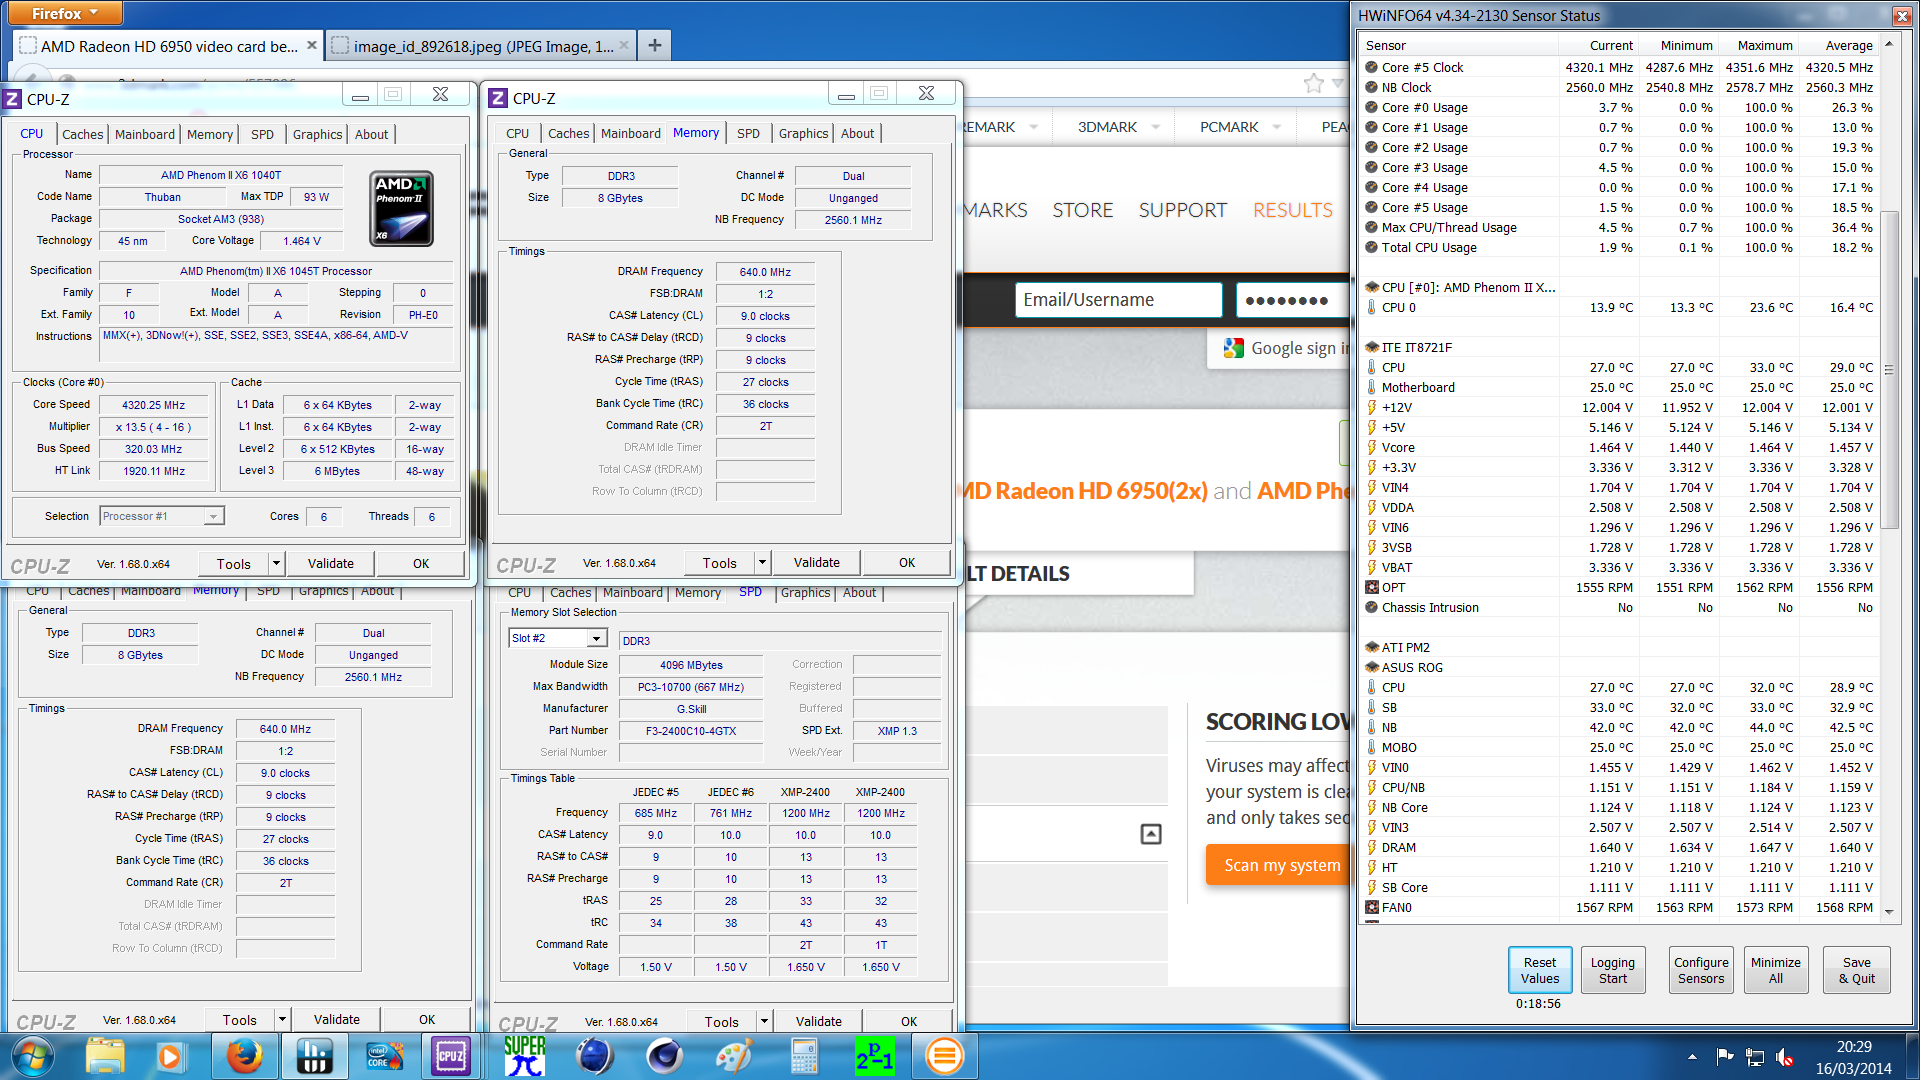Open HWiNFO taskbar icon

(314, 1055)
